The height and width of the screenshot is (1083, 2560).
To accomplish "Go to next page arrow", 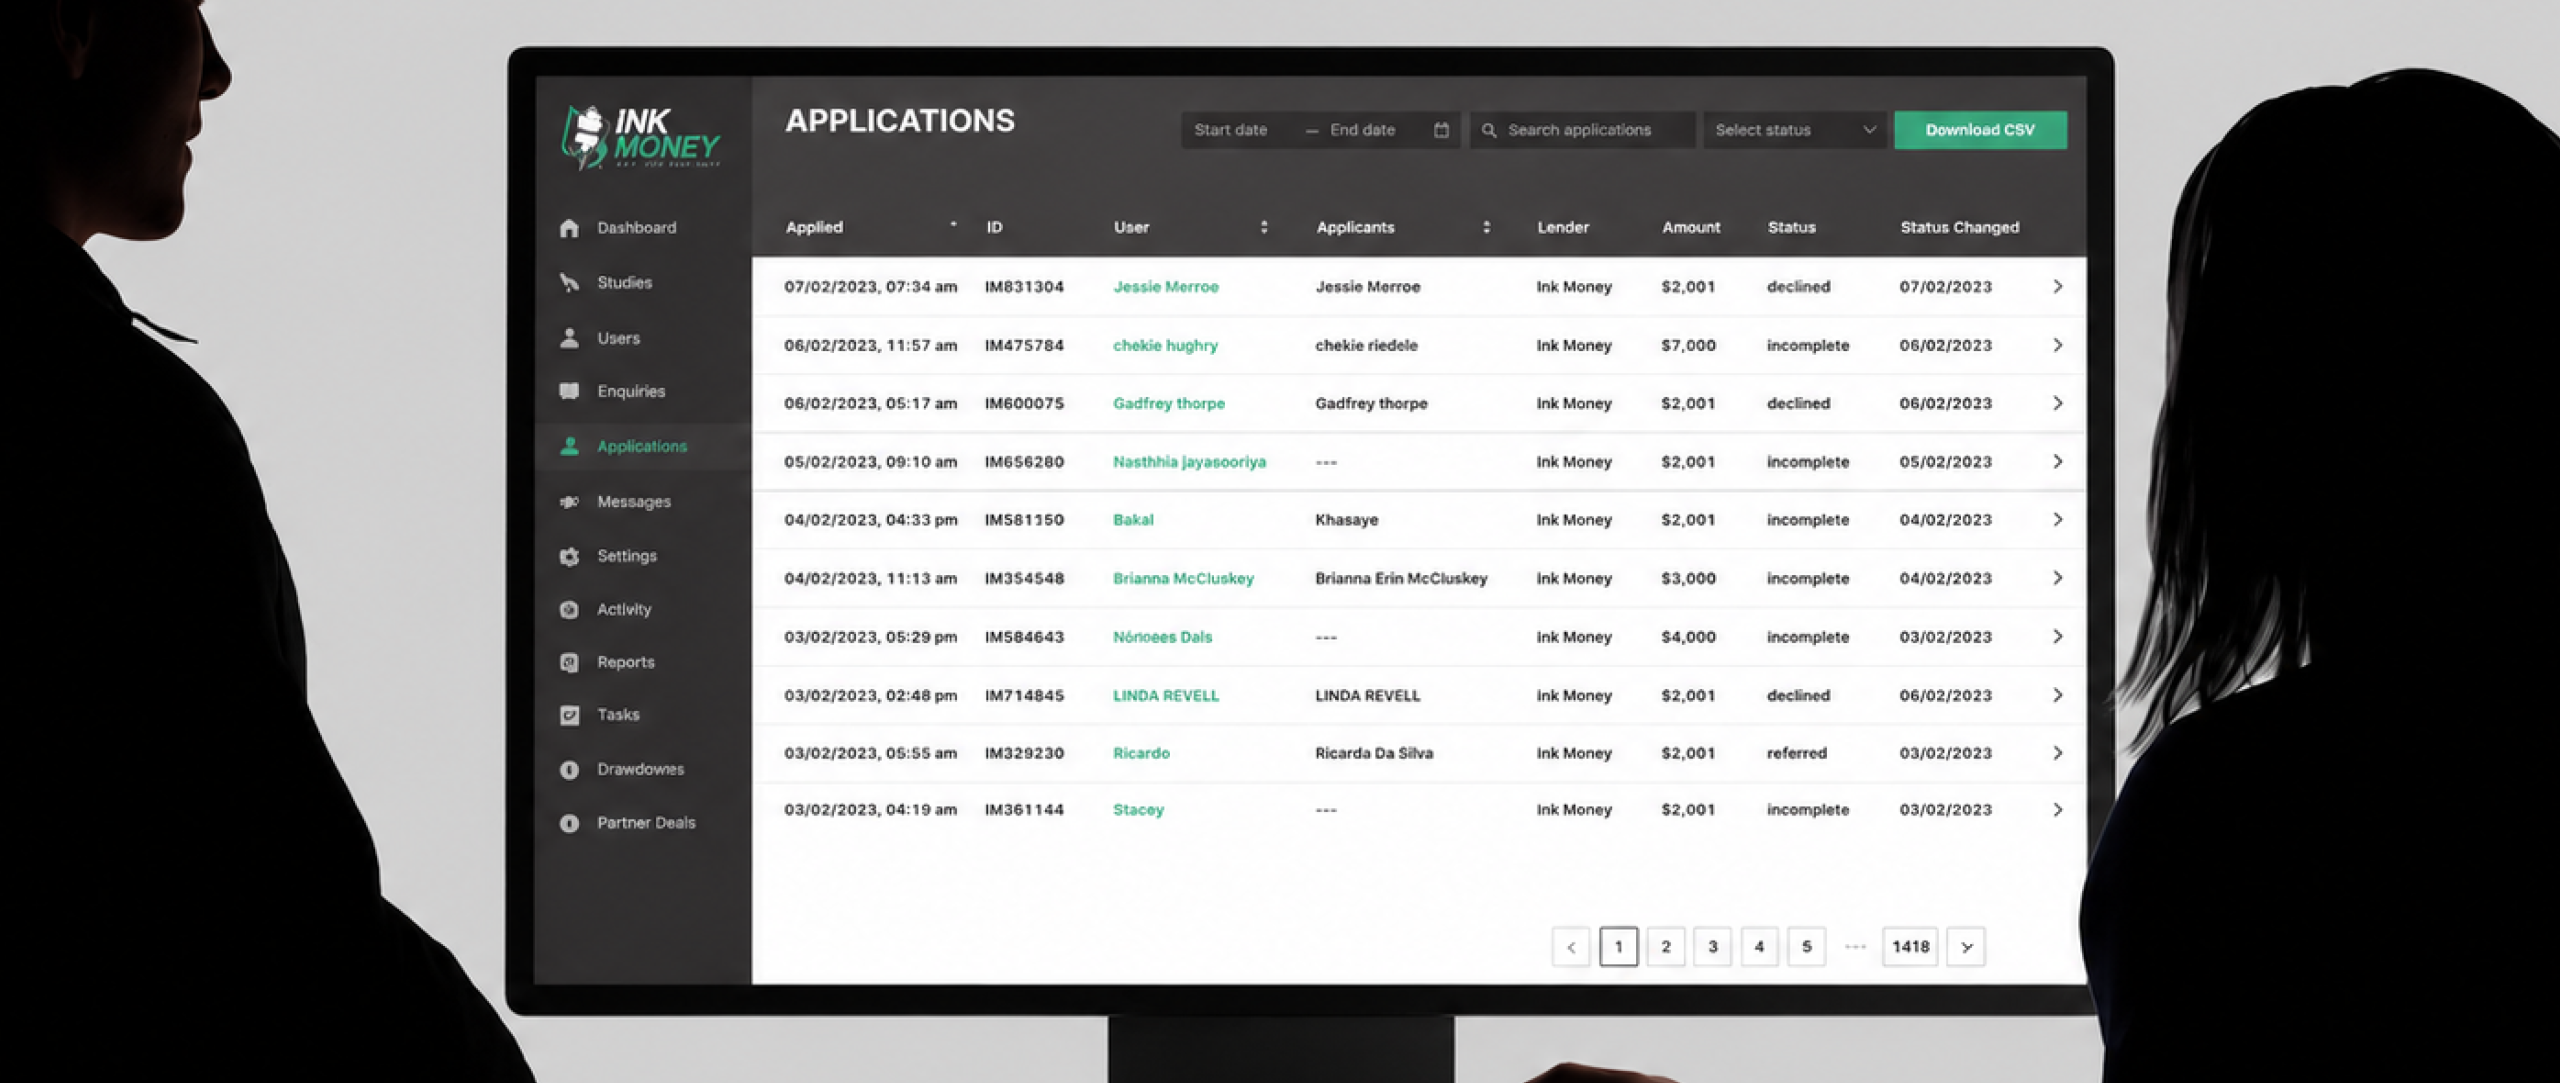I will pos(1966,946).
